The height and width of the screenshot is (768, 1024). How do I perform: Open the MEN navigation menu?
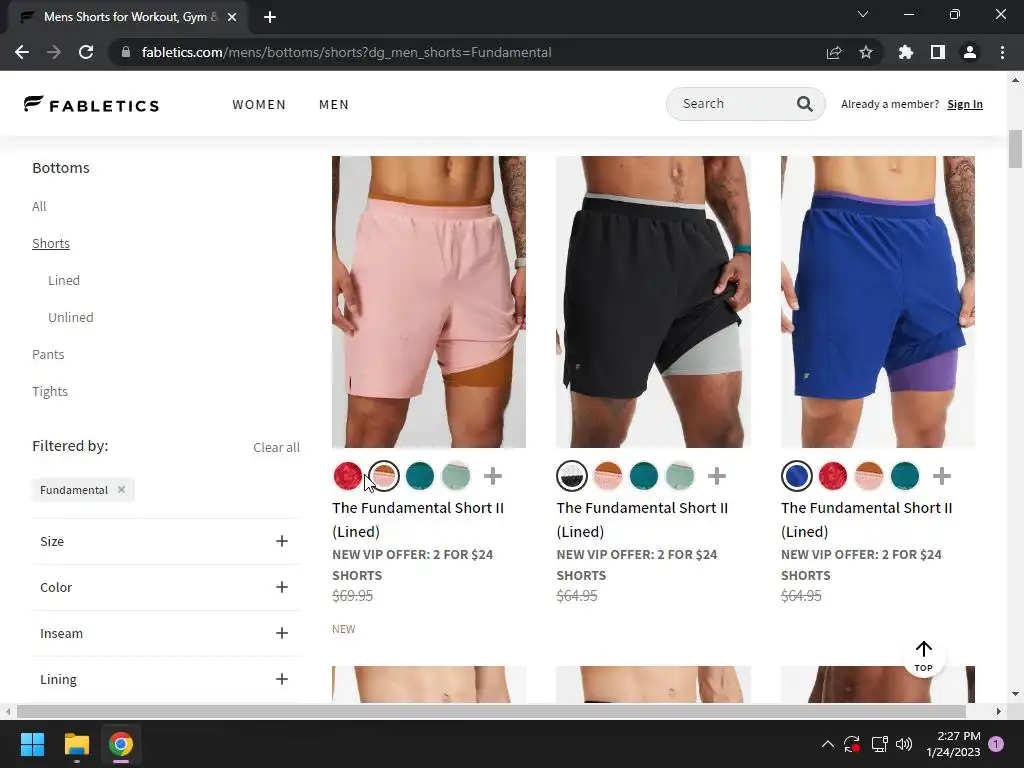(x=334, y=104)
